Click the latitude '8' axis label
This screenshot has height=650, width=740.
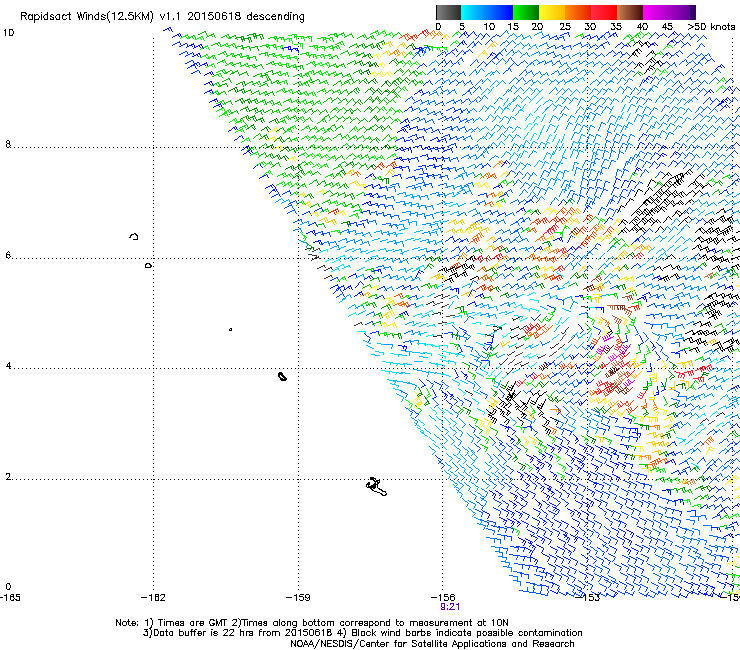tap(8, 144)
